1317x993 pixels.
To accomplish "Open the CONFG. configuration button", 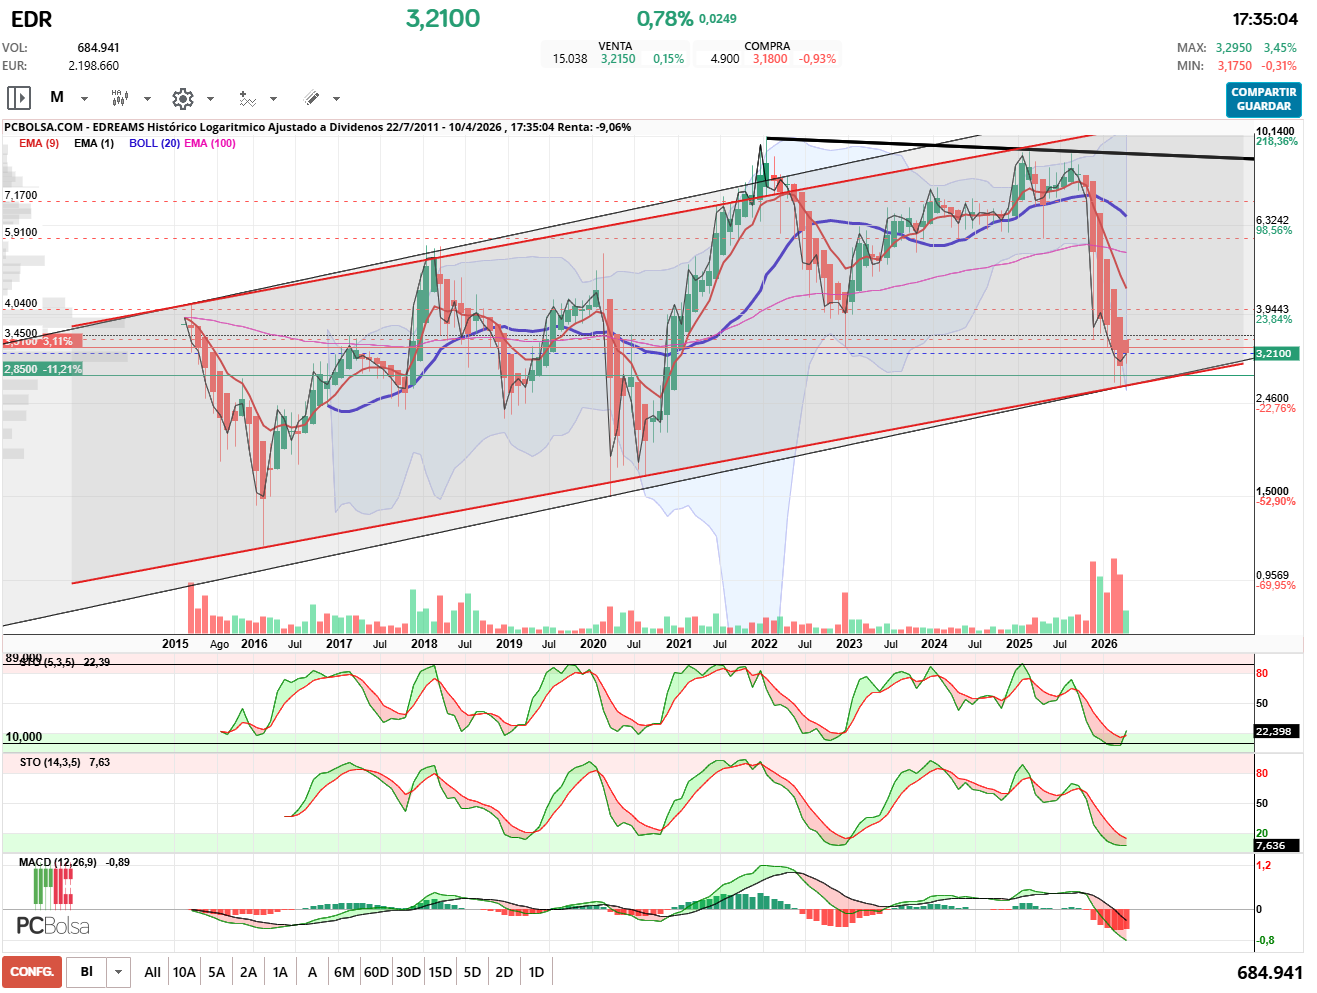I will pos(32,972).
